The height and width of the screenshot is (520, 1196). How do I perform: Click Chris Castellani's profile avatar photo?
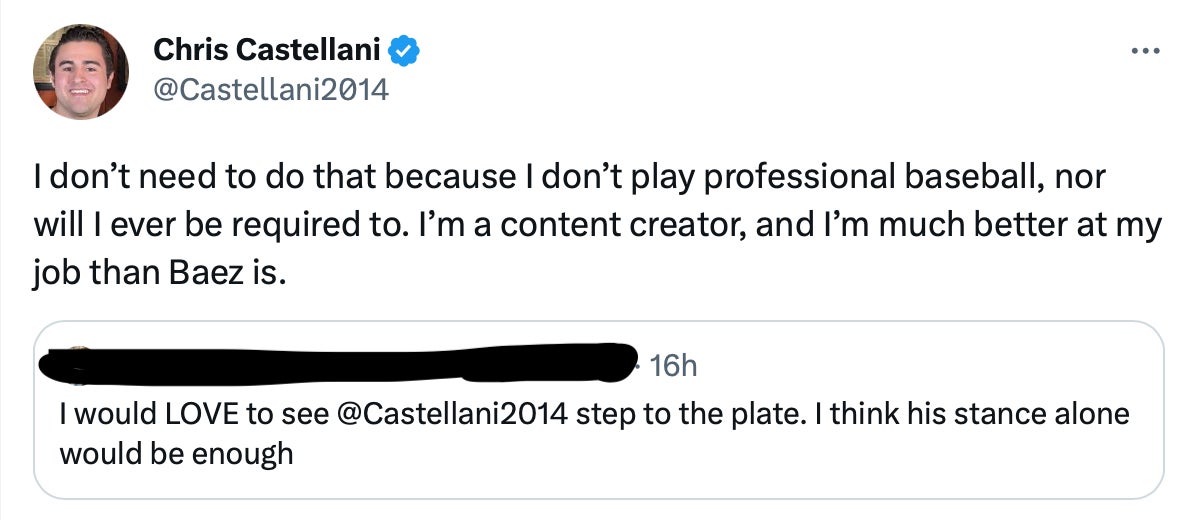pyautogui.click(x=81, y=71)
